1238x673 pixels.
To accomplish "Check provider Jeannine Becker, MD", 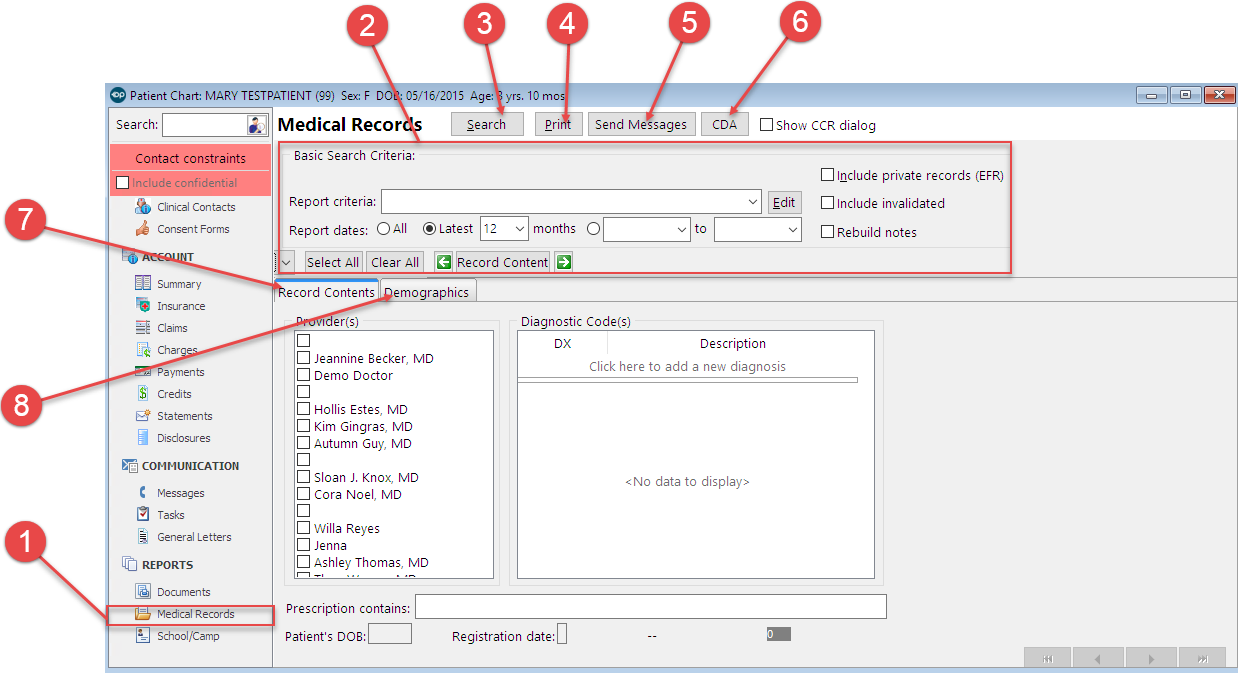I will click(x=303, y=358).
